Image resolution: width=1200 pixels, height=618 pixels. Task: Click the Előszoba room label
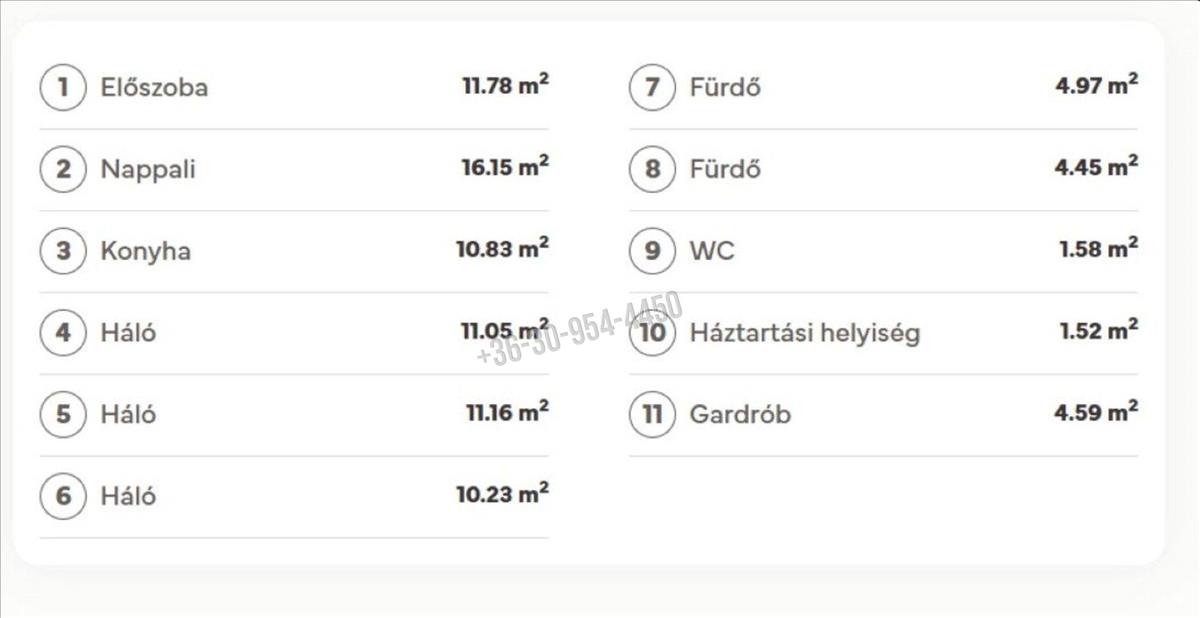tap(154, 87)
